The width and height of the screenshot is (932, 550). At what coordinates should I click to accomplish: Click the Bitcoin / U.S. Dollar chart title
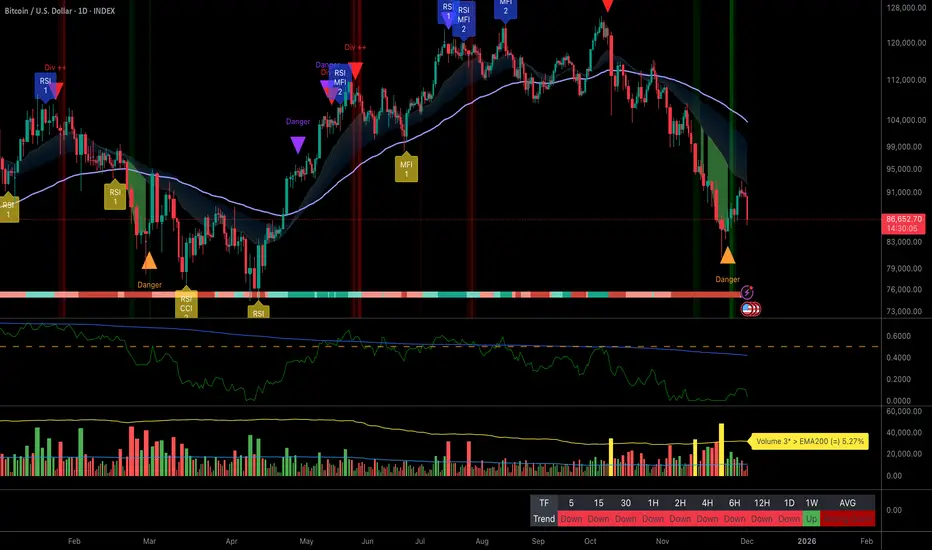tap(59, 11)
